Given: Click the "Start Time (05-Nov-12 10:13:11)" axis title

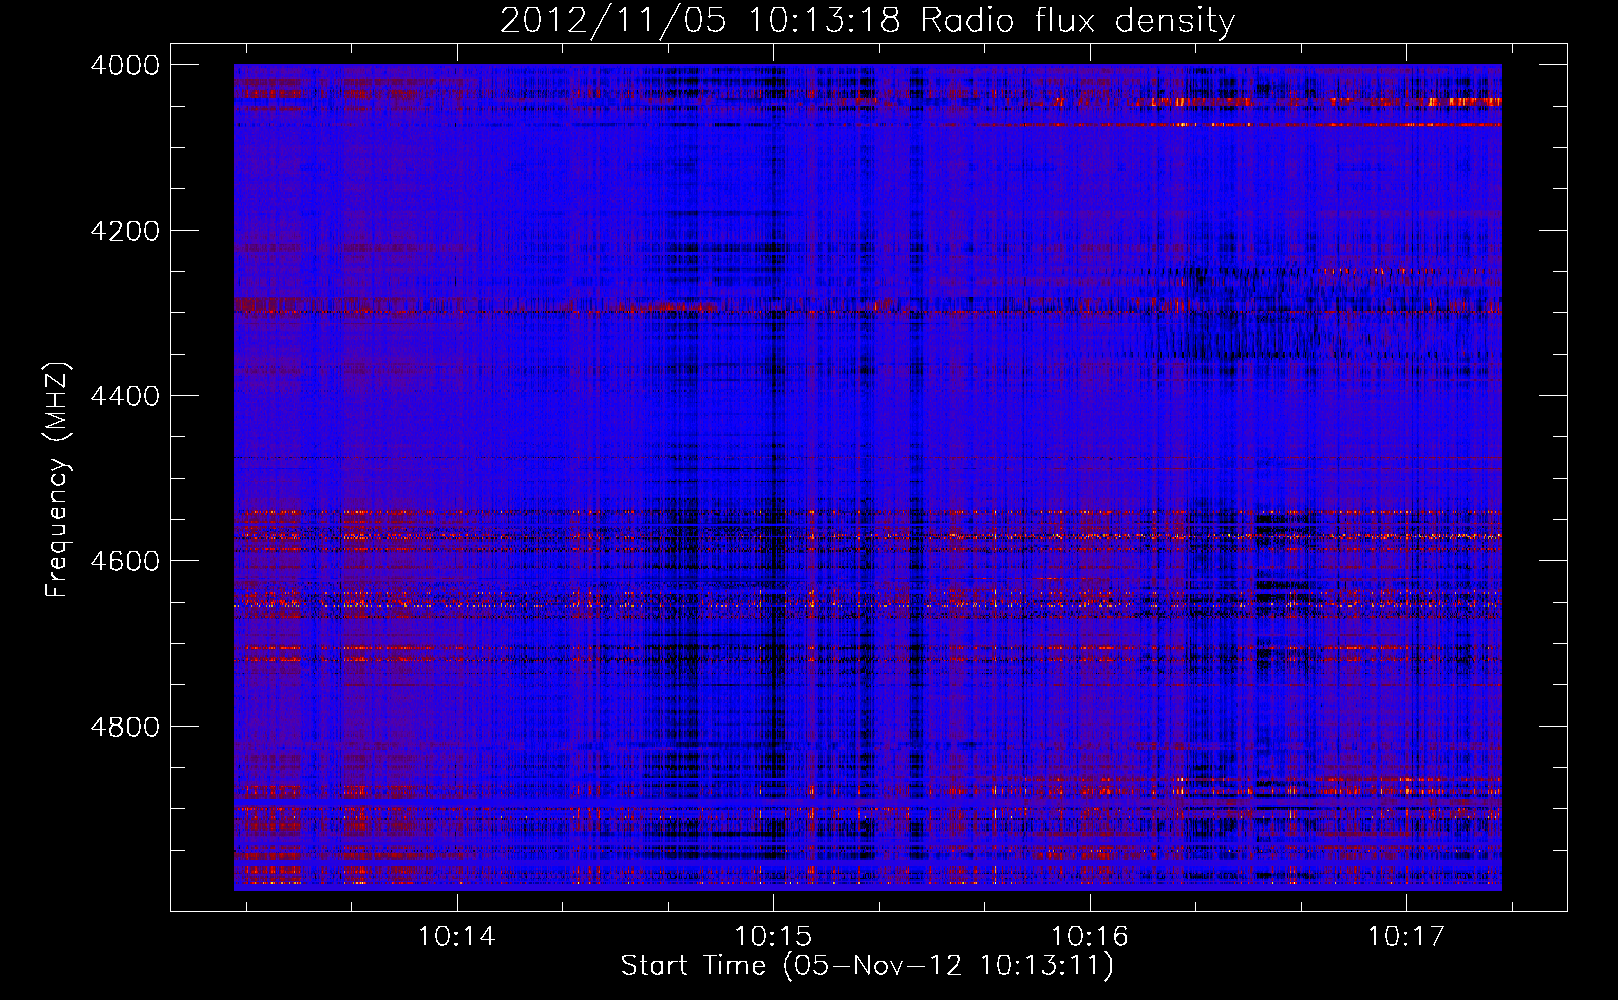Looking at the screenshot, I should point(867,966).
